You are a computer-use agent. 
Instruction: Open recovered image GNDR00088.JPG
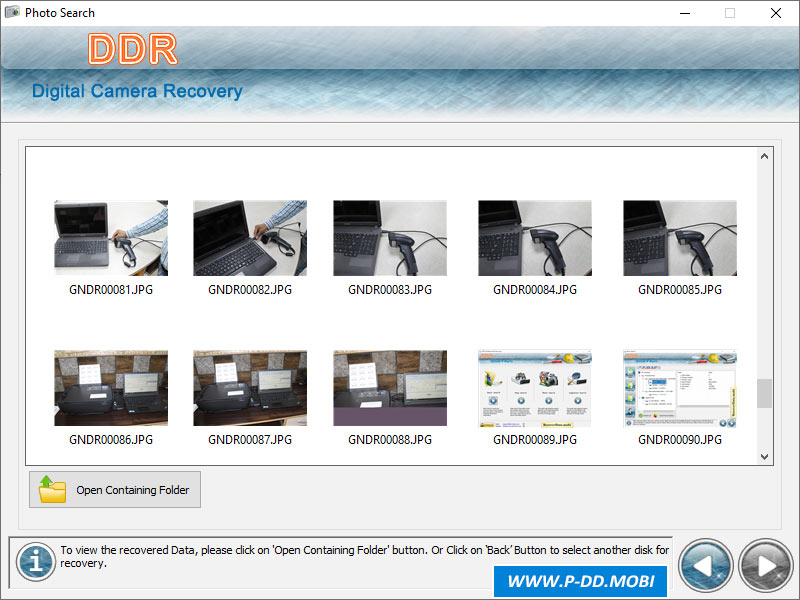coord(390,387)
